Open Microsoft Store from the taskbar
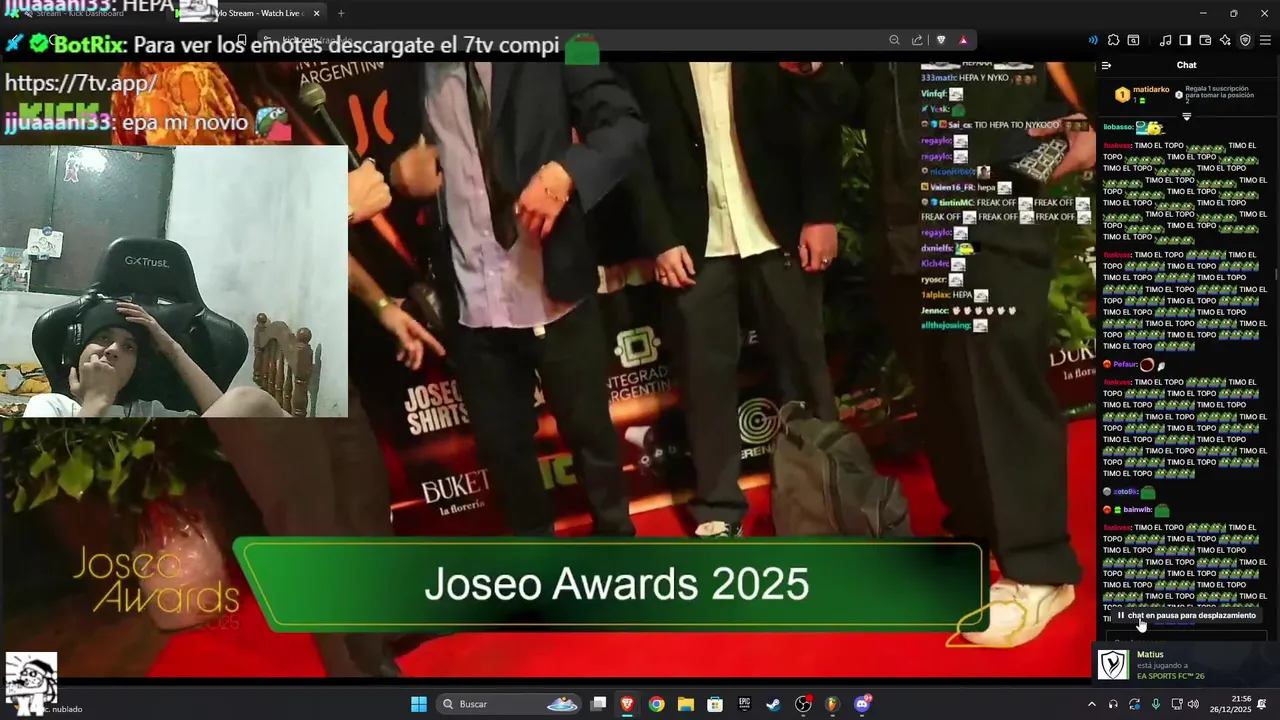 click(715, 704)
